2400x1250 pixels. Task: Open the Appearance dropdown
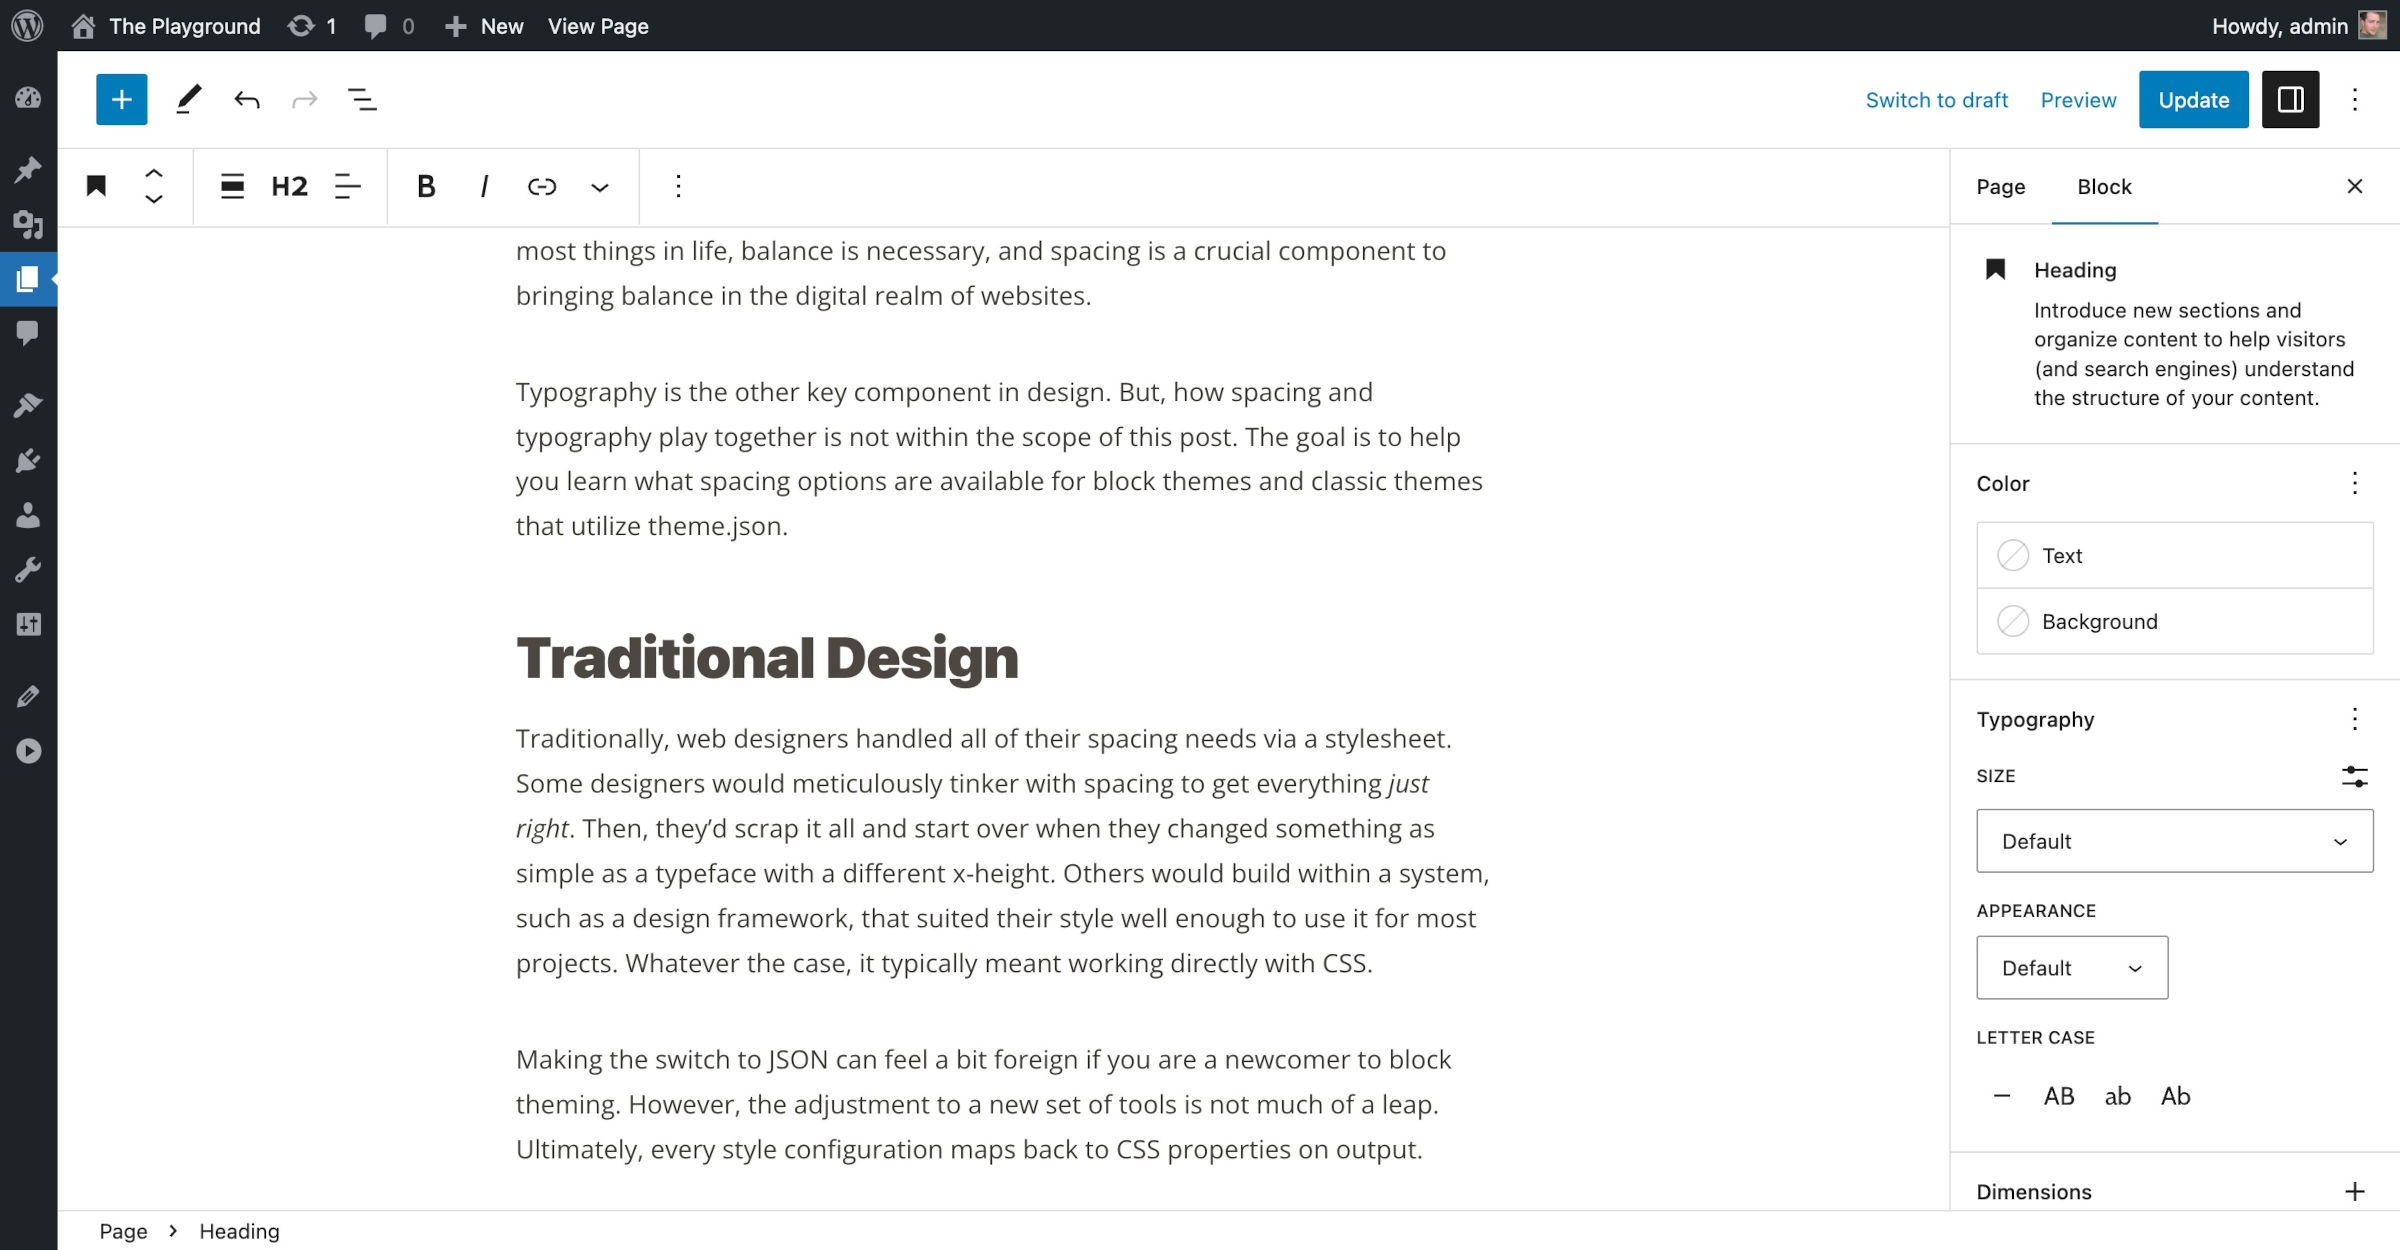pyautogui.click(x=2072, y=968)
